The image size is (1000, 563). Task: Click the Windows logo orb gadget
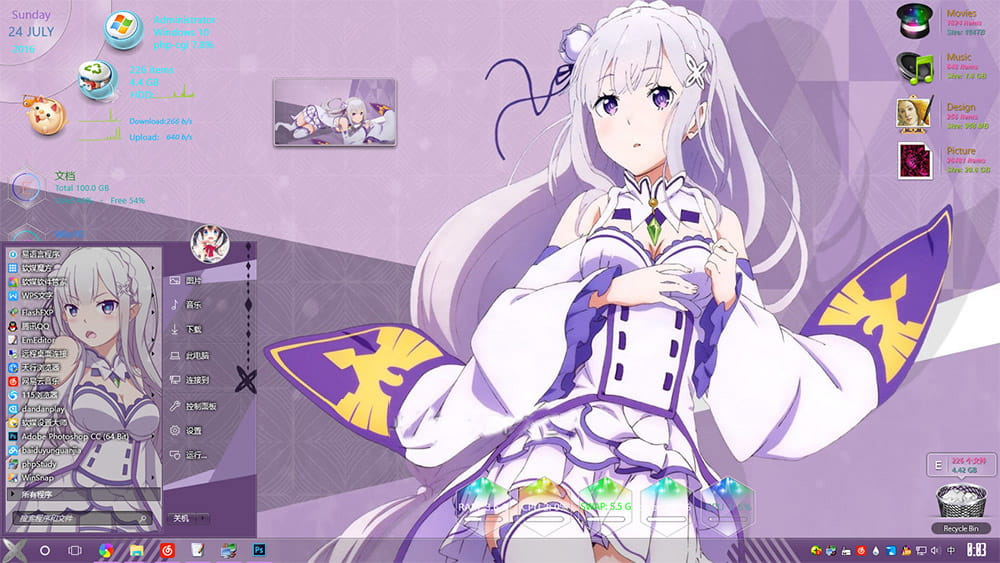click(x=123, y=30)
